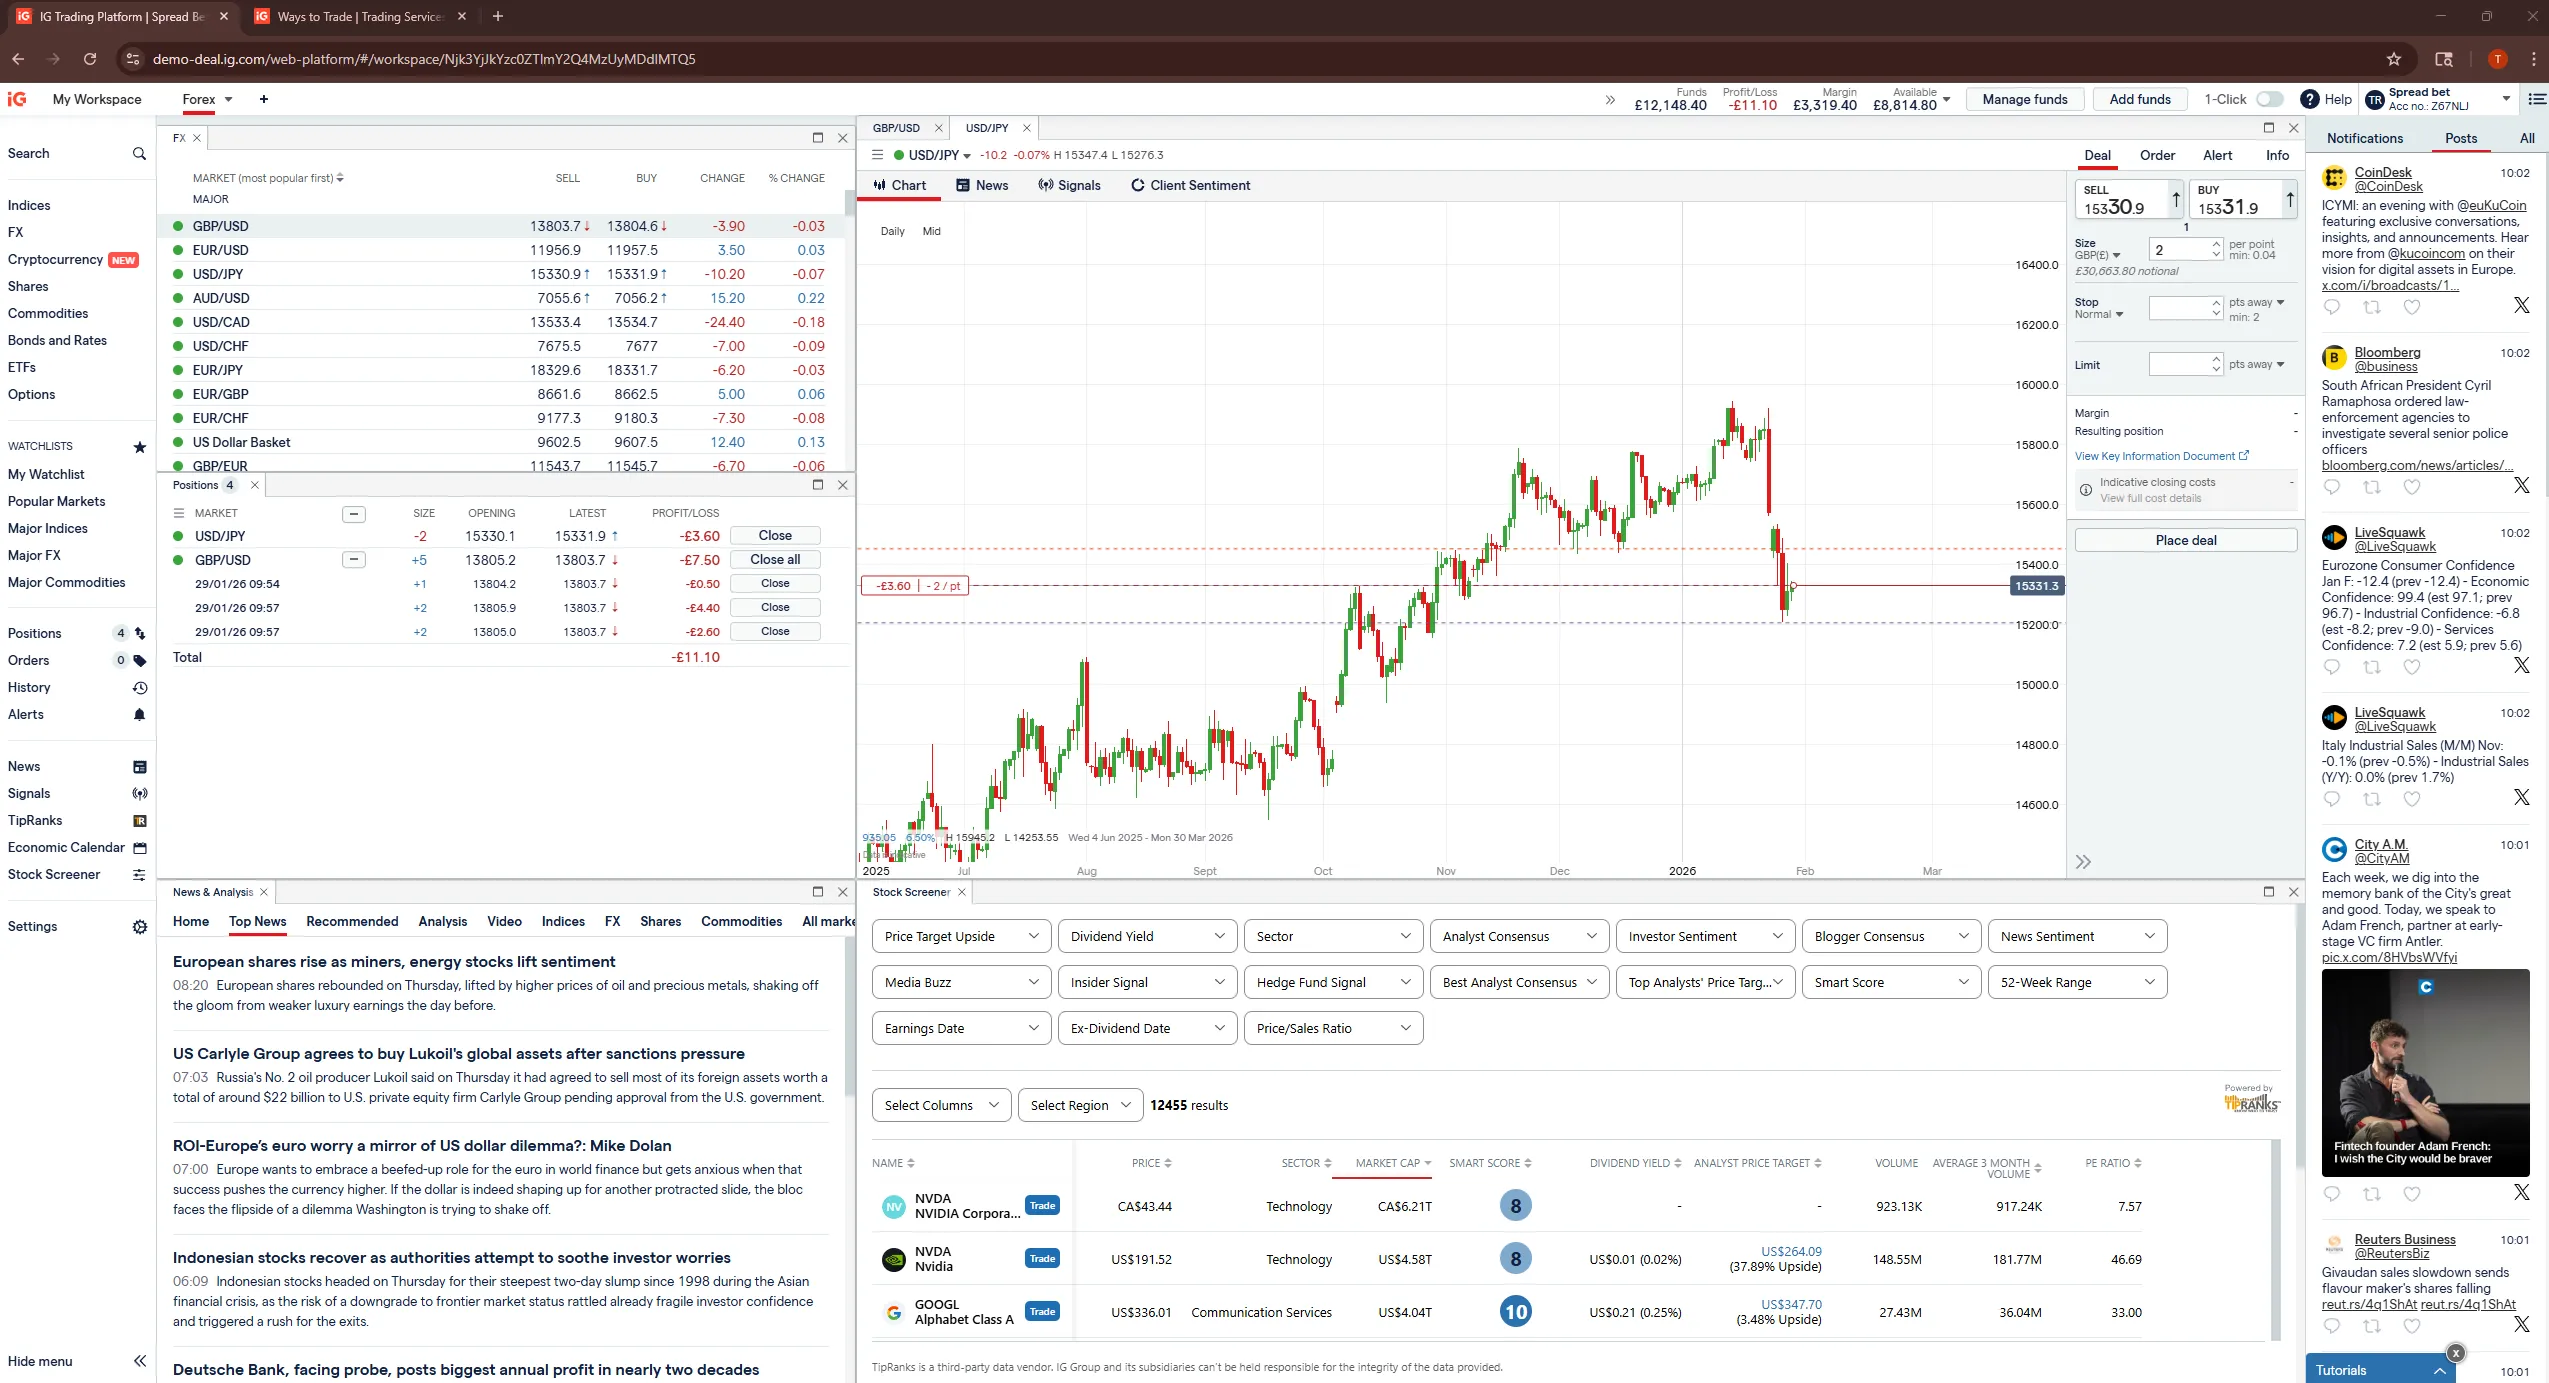2549x1383 pixels.
Task: Bookmark page with browser star icon
Action: tap(2393, 59)
